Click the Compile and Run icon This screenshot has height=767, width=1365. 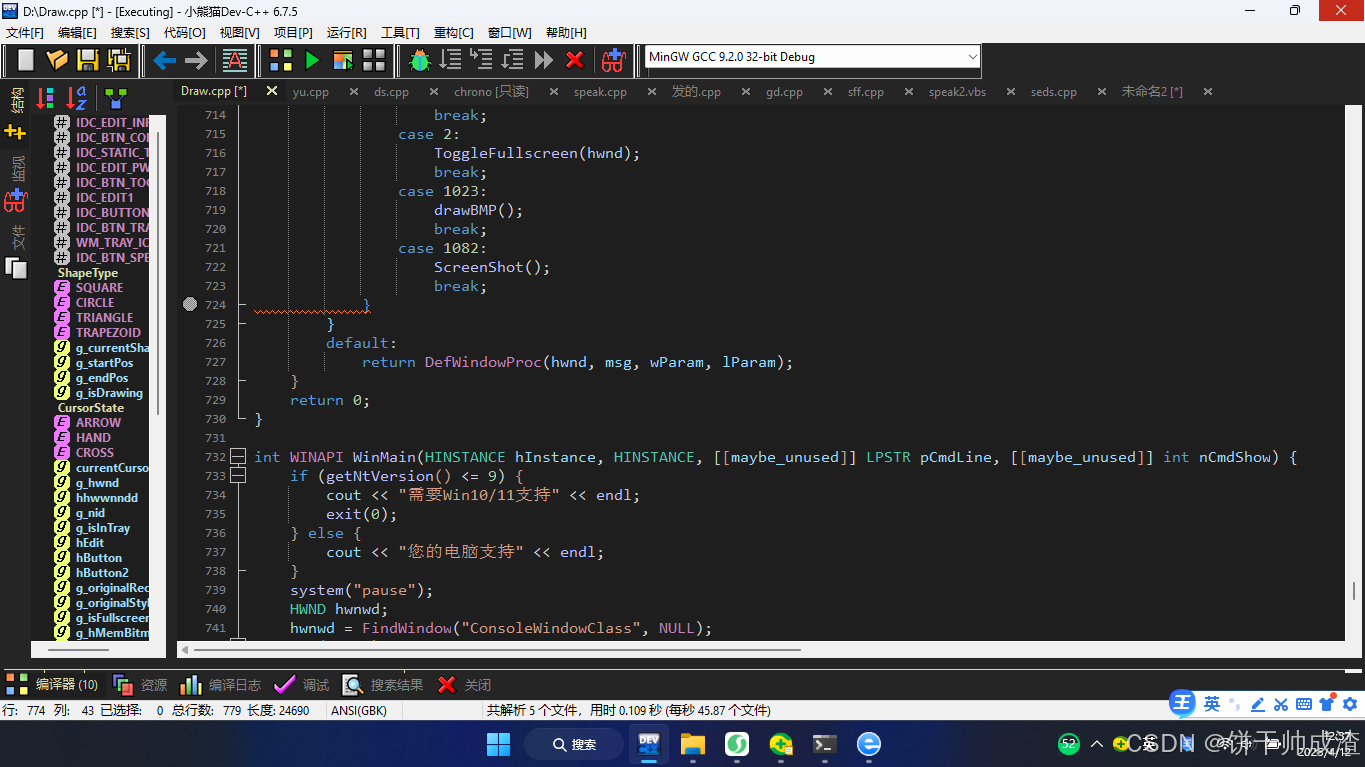click(x=343, y=60)
